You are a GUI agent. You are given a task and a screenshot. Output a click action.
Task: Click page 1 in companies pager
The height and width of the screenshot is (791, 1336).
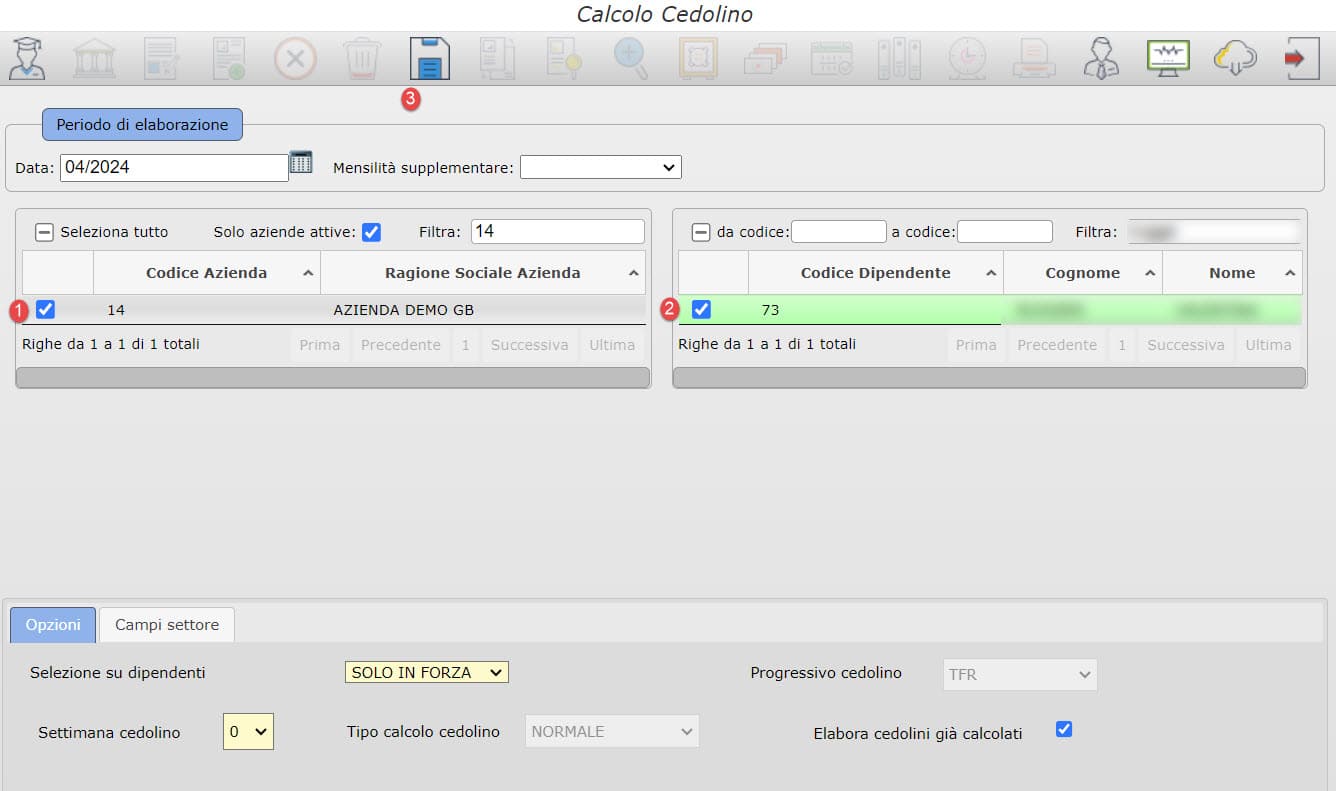[466, 345]
